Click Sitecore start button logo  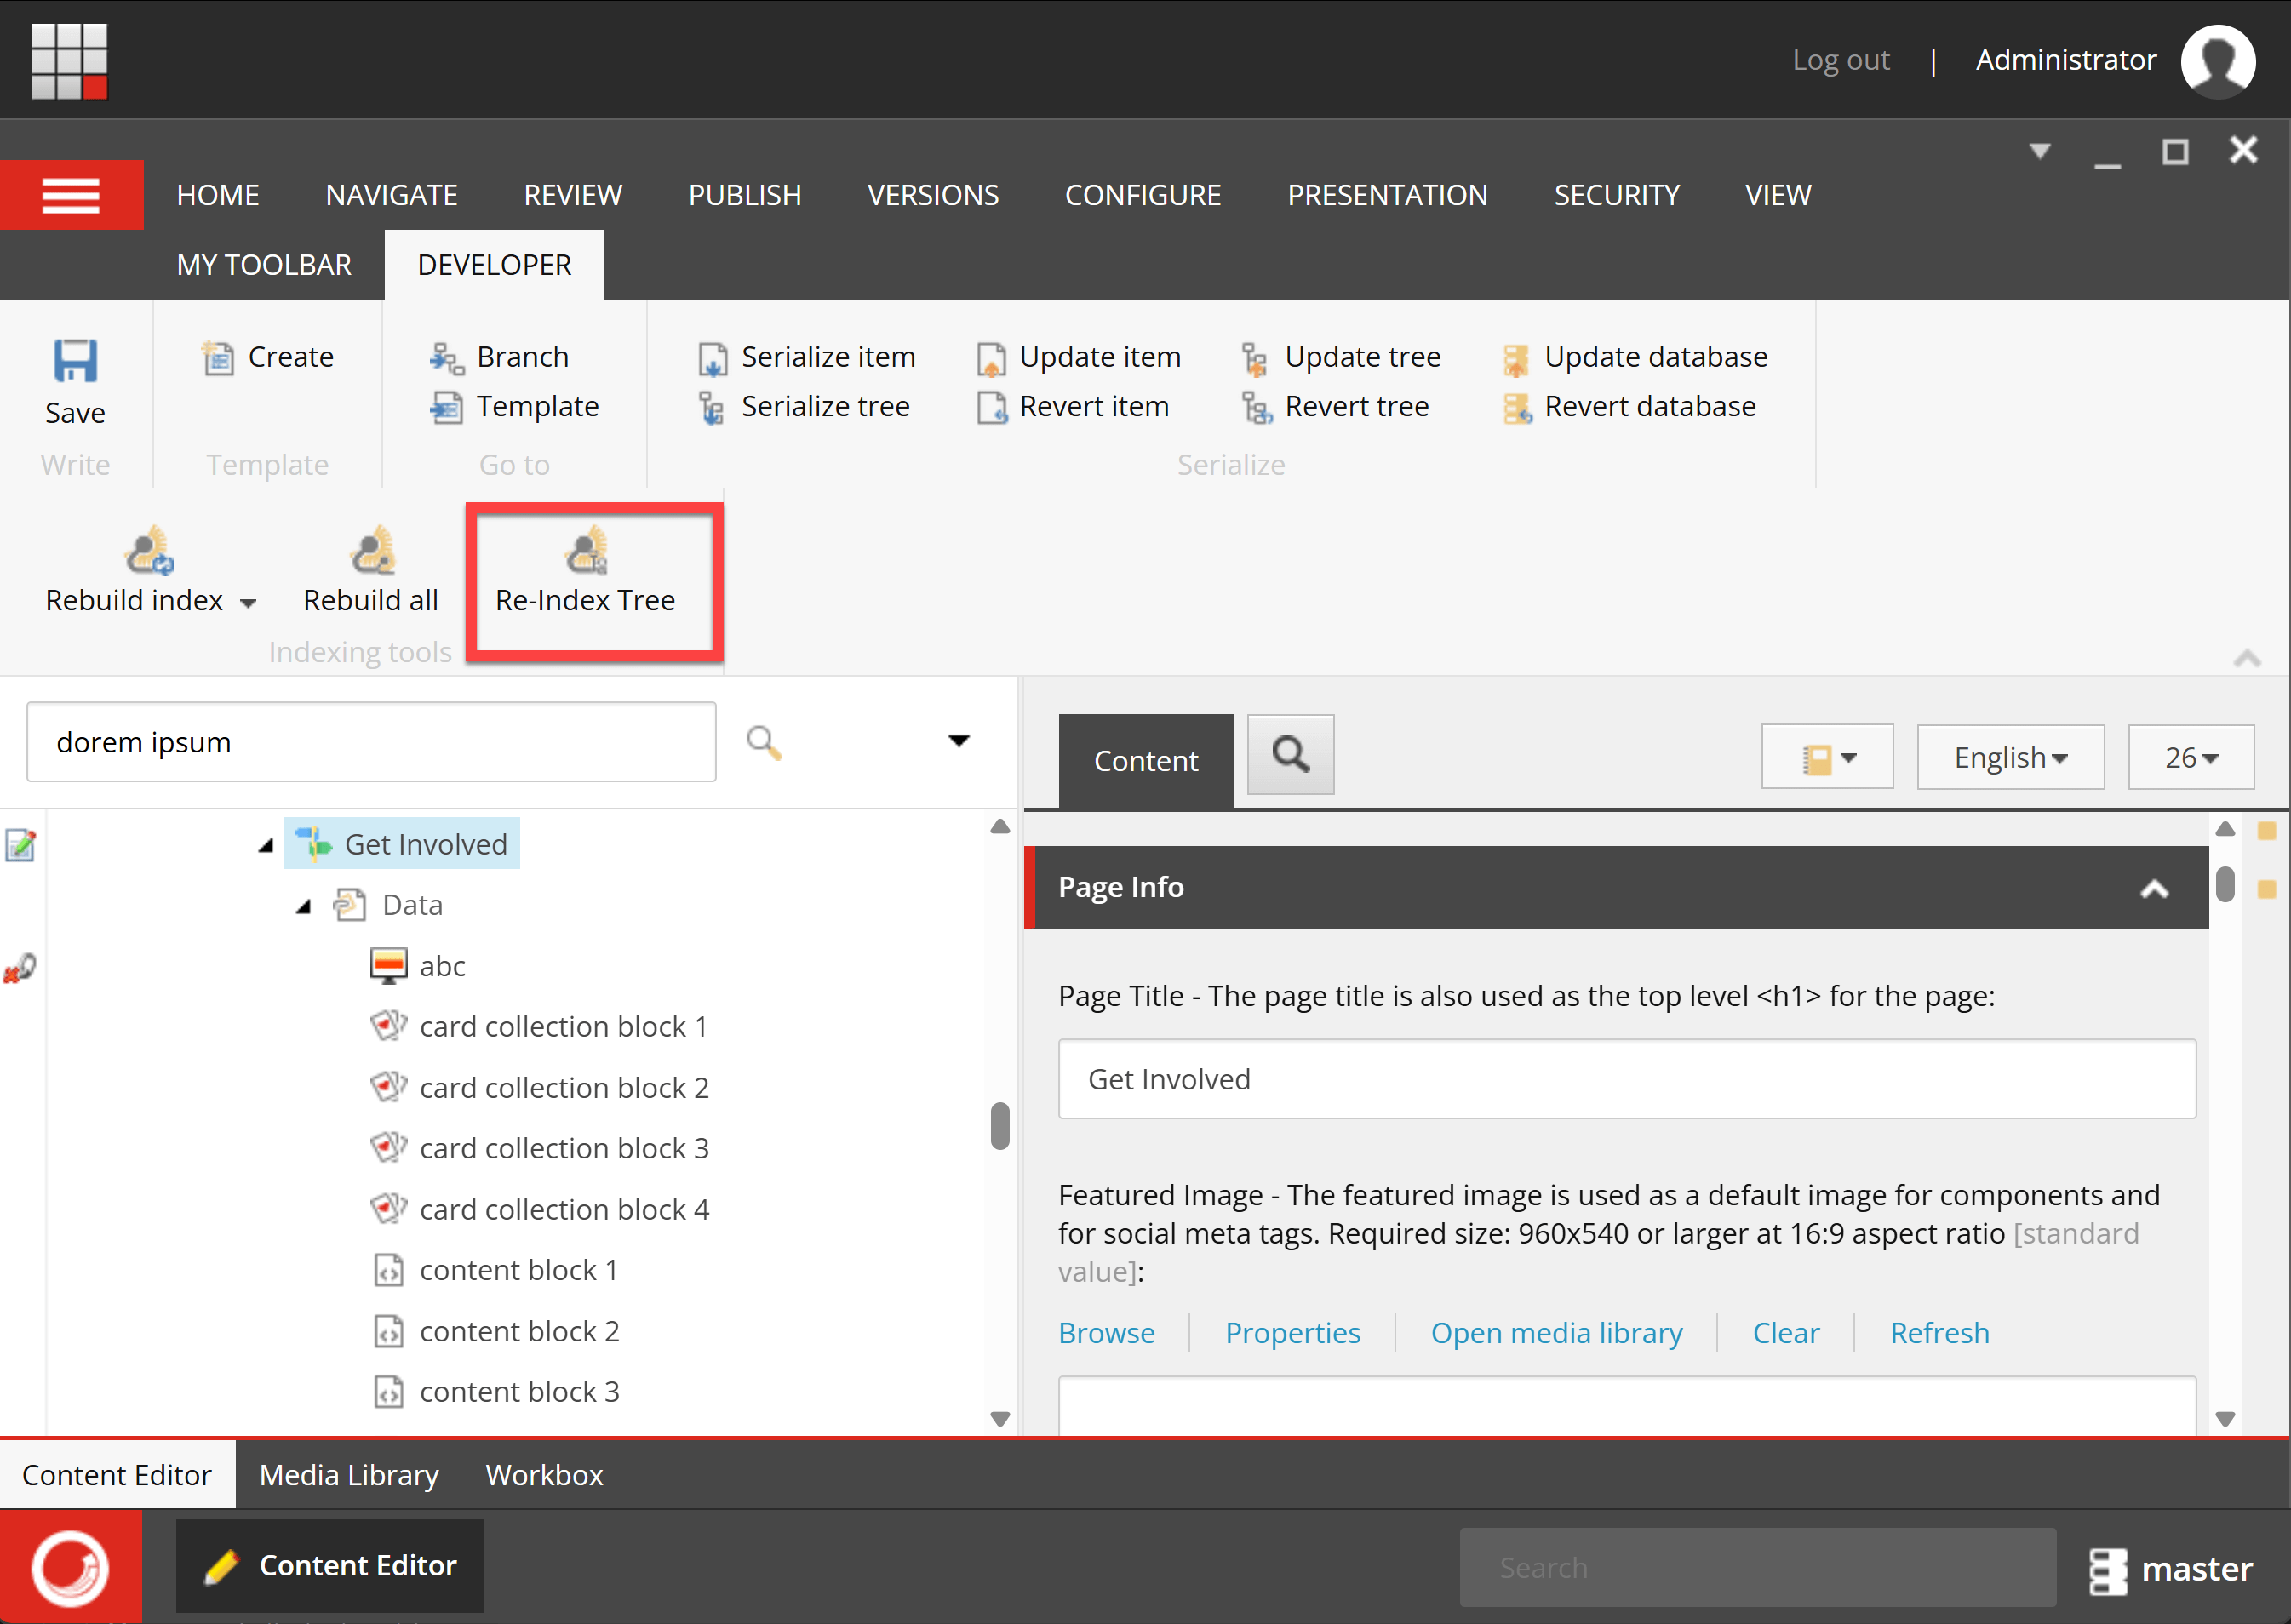pos(70,1567)
